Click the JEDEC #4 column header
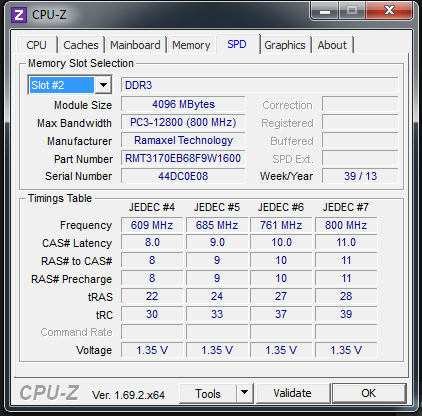 tap(152, 207)
